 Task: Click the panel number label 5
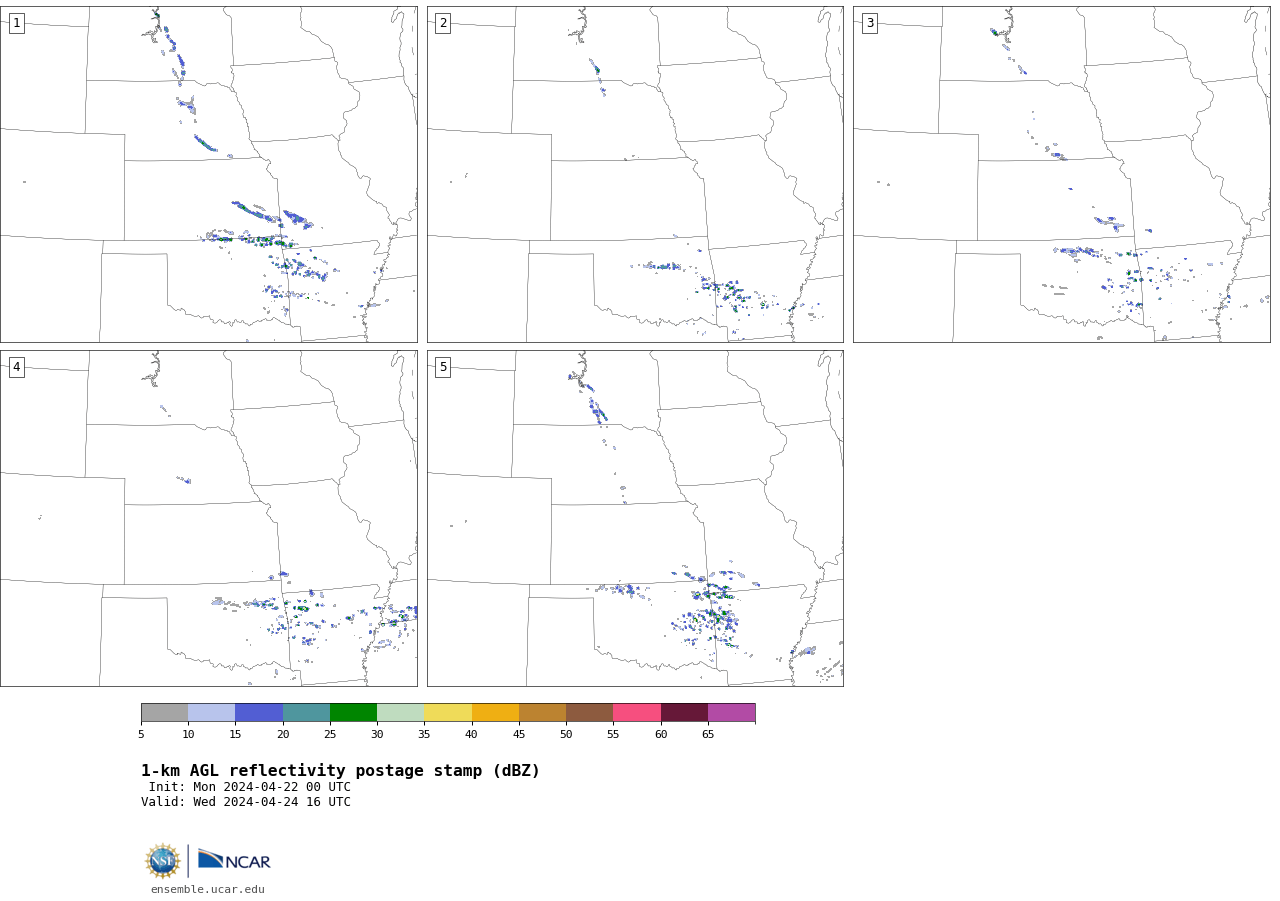pos(443,367)
